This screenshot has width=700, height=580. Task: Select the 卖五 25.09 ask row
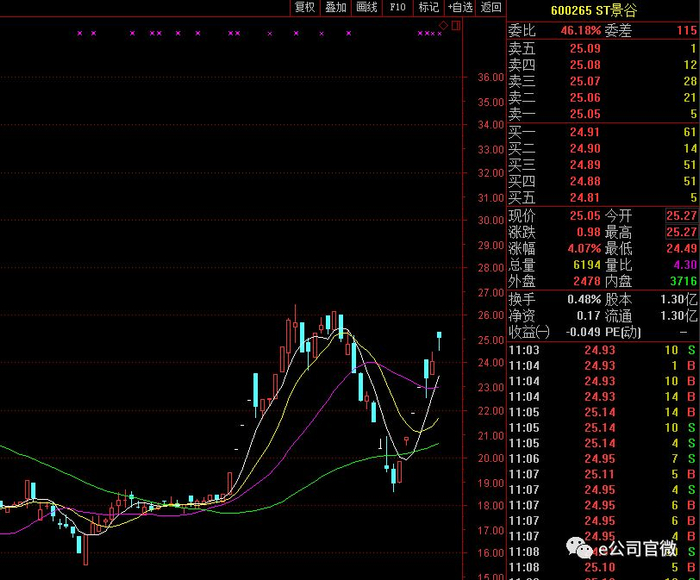click(603, 48)
